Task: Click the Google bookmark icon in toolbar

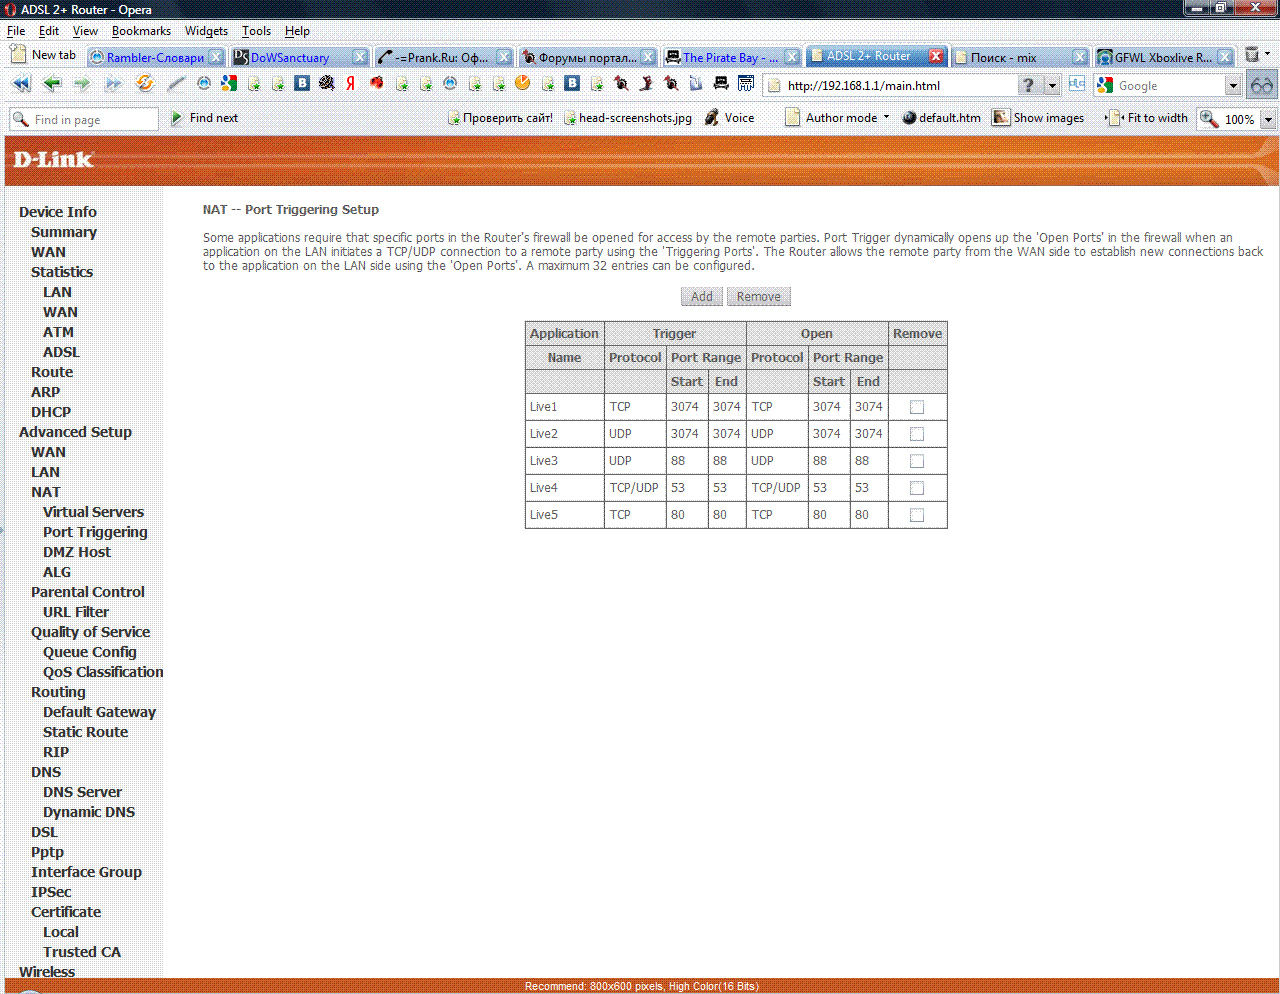Action: tap(229, 84)
